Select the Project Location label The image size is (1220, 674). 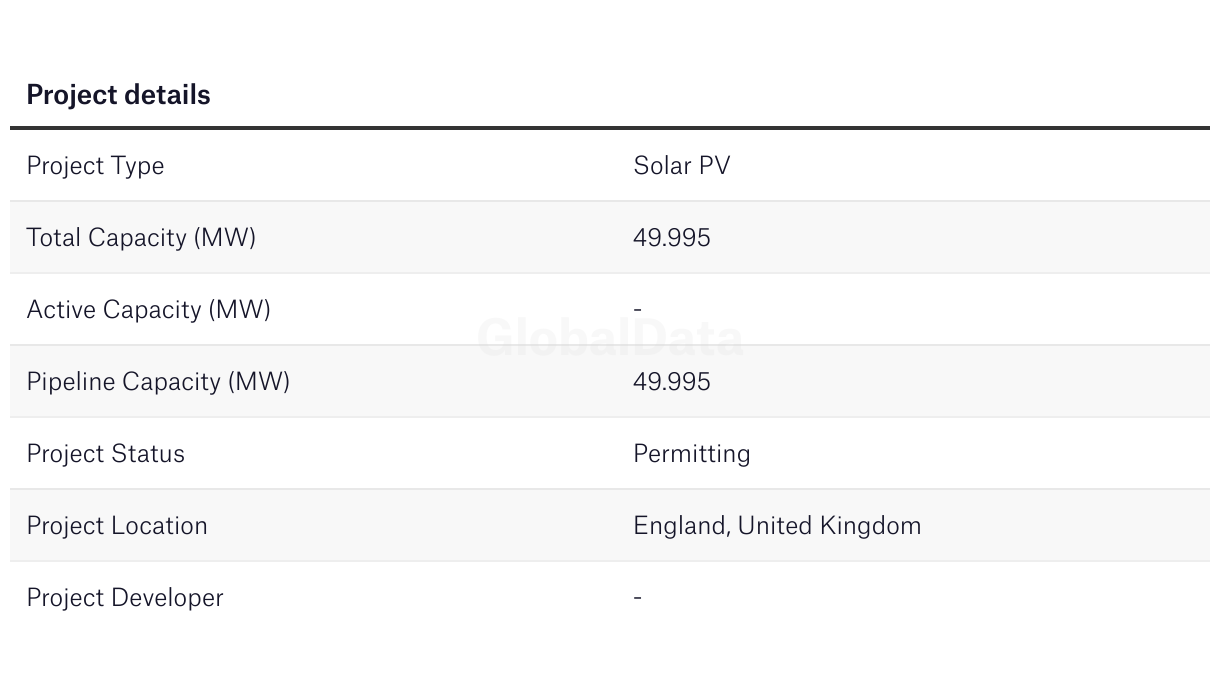(x=117, y=526)
